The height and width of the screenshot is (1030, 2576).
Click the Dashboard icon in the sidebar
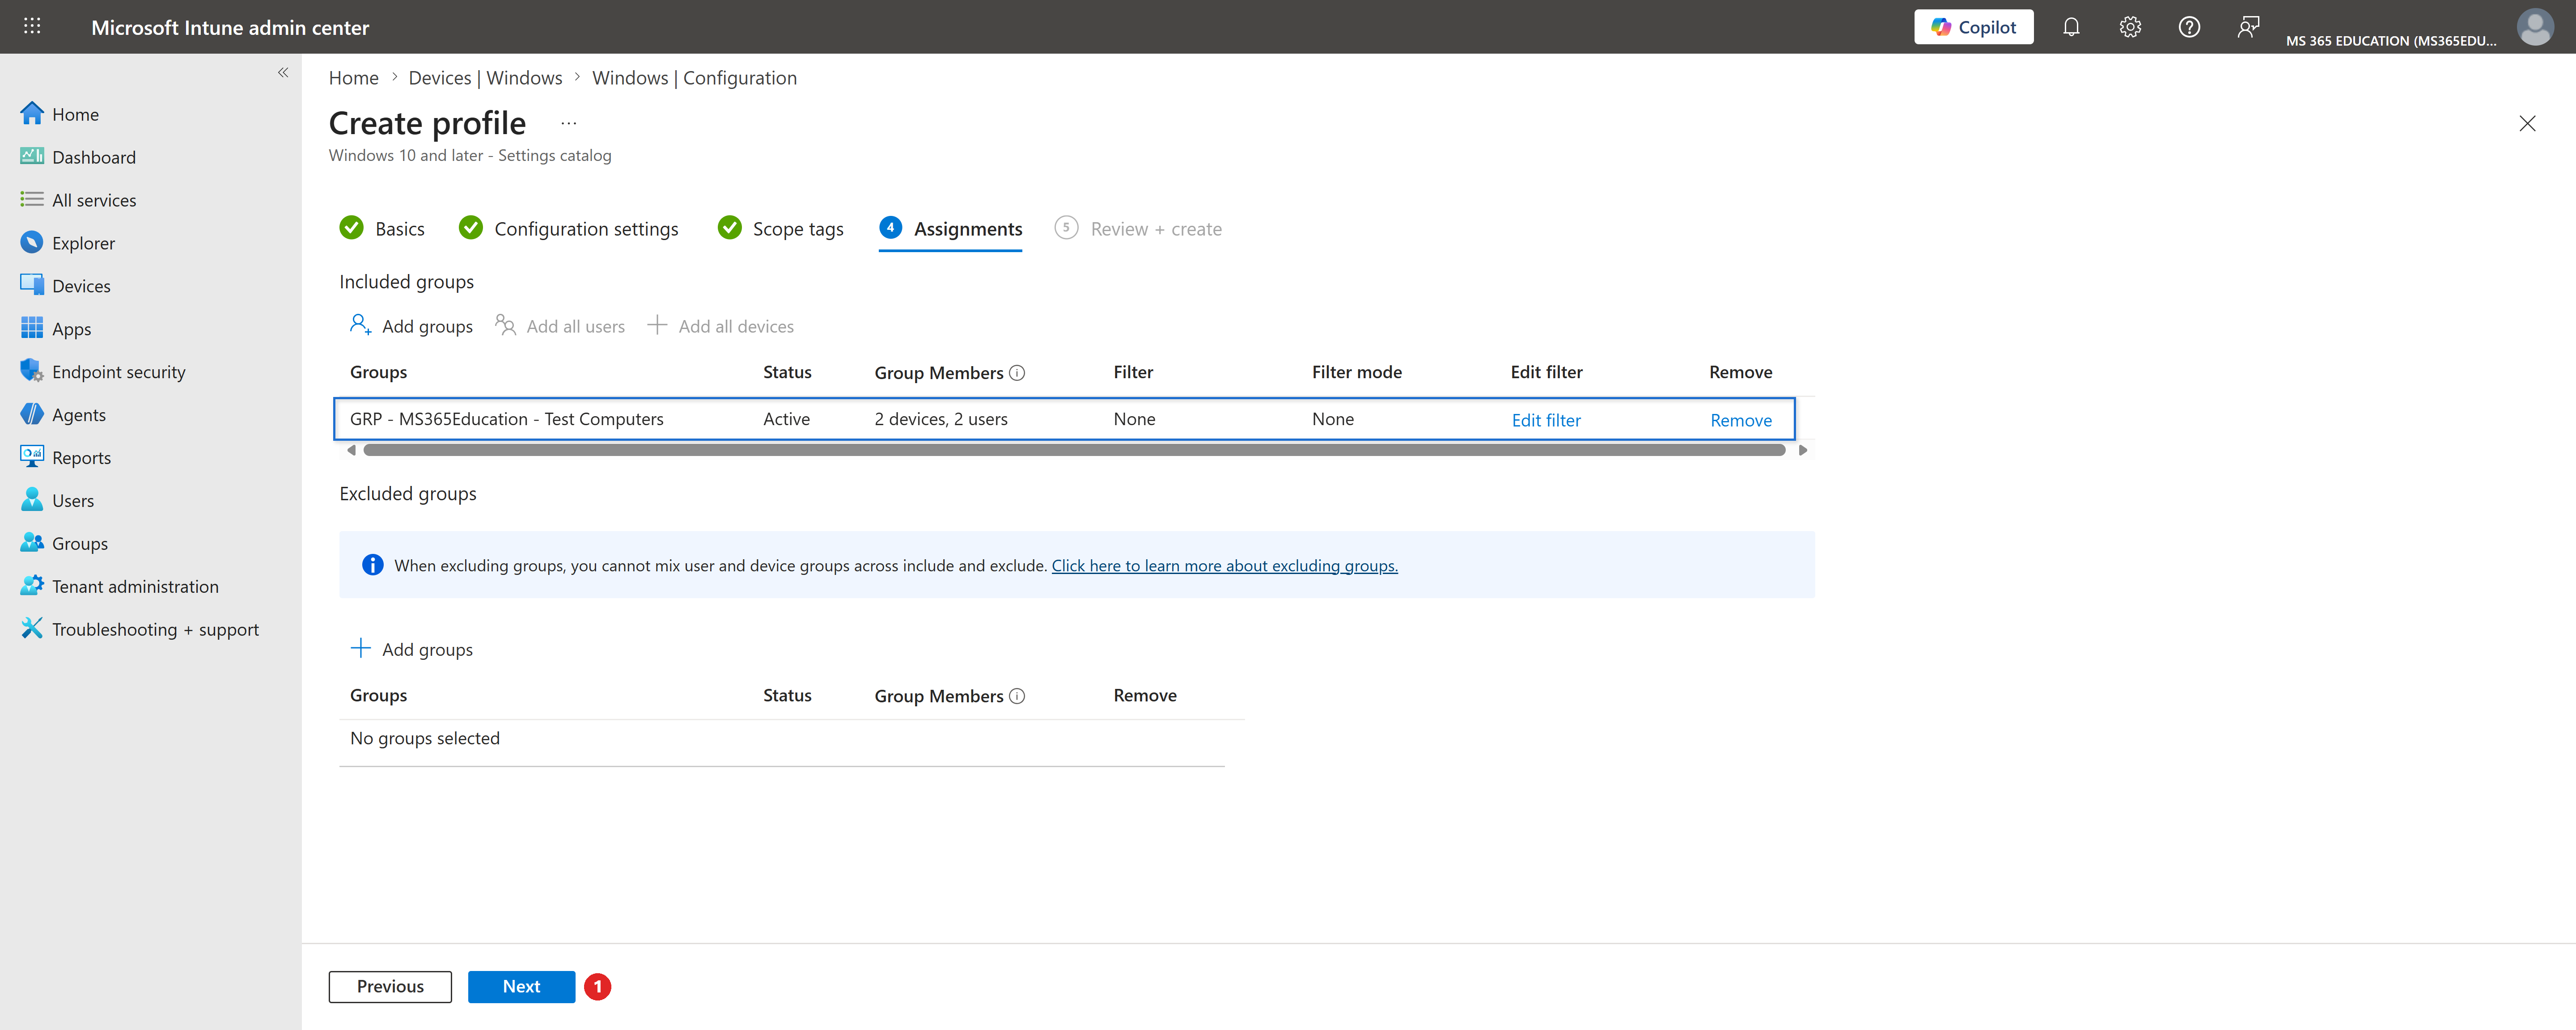pyautogui.click(x=32, y=156)
